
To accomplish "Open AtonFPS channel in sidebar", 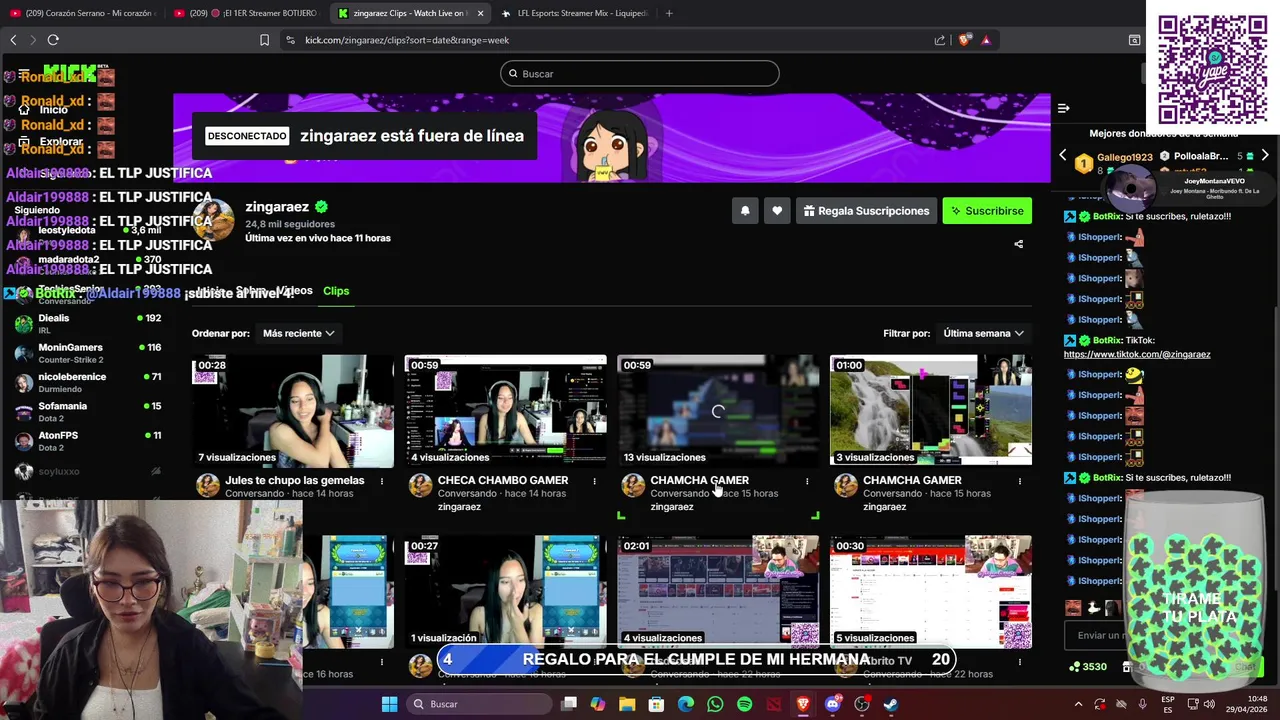I will pyautogui.click(x=87, y=441).
